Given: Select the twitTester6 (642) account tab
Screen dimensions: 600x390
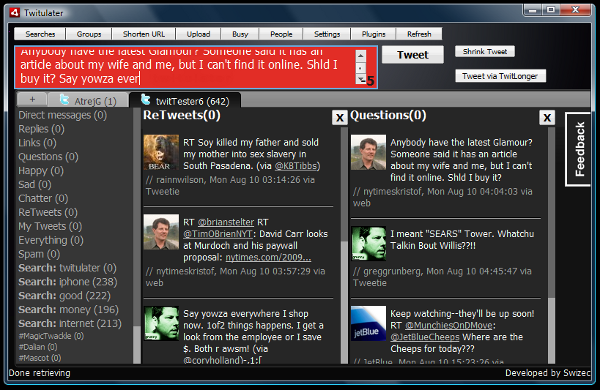Looking at the screenshot, I should coord(185,100).
